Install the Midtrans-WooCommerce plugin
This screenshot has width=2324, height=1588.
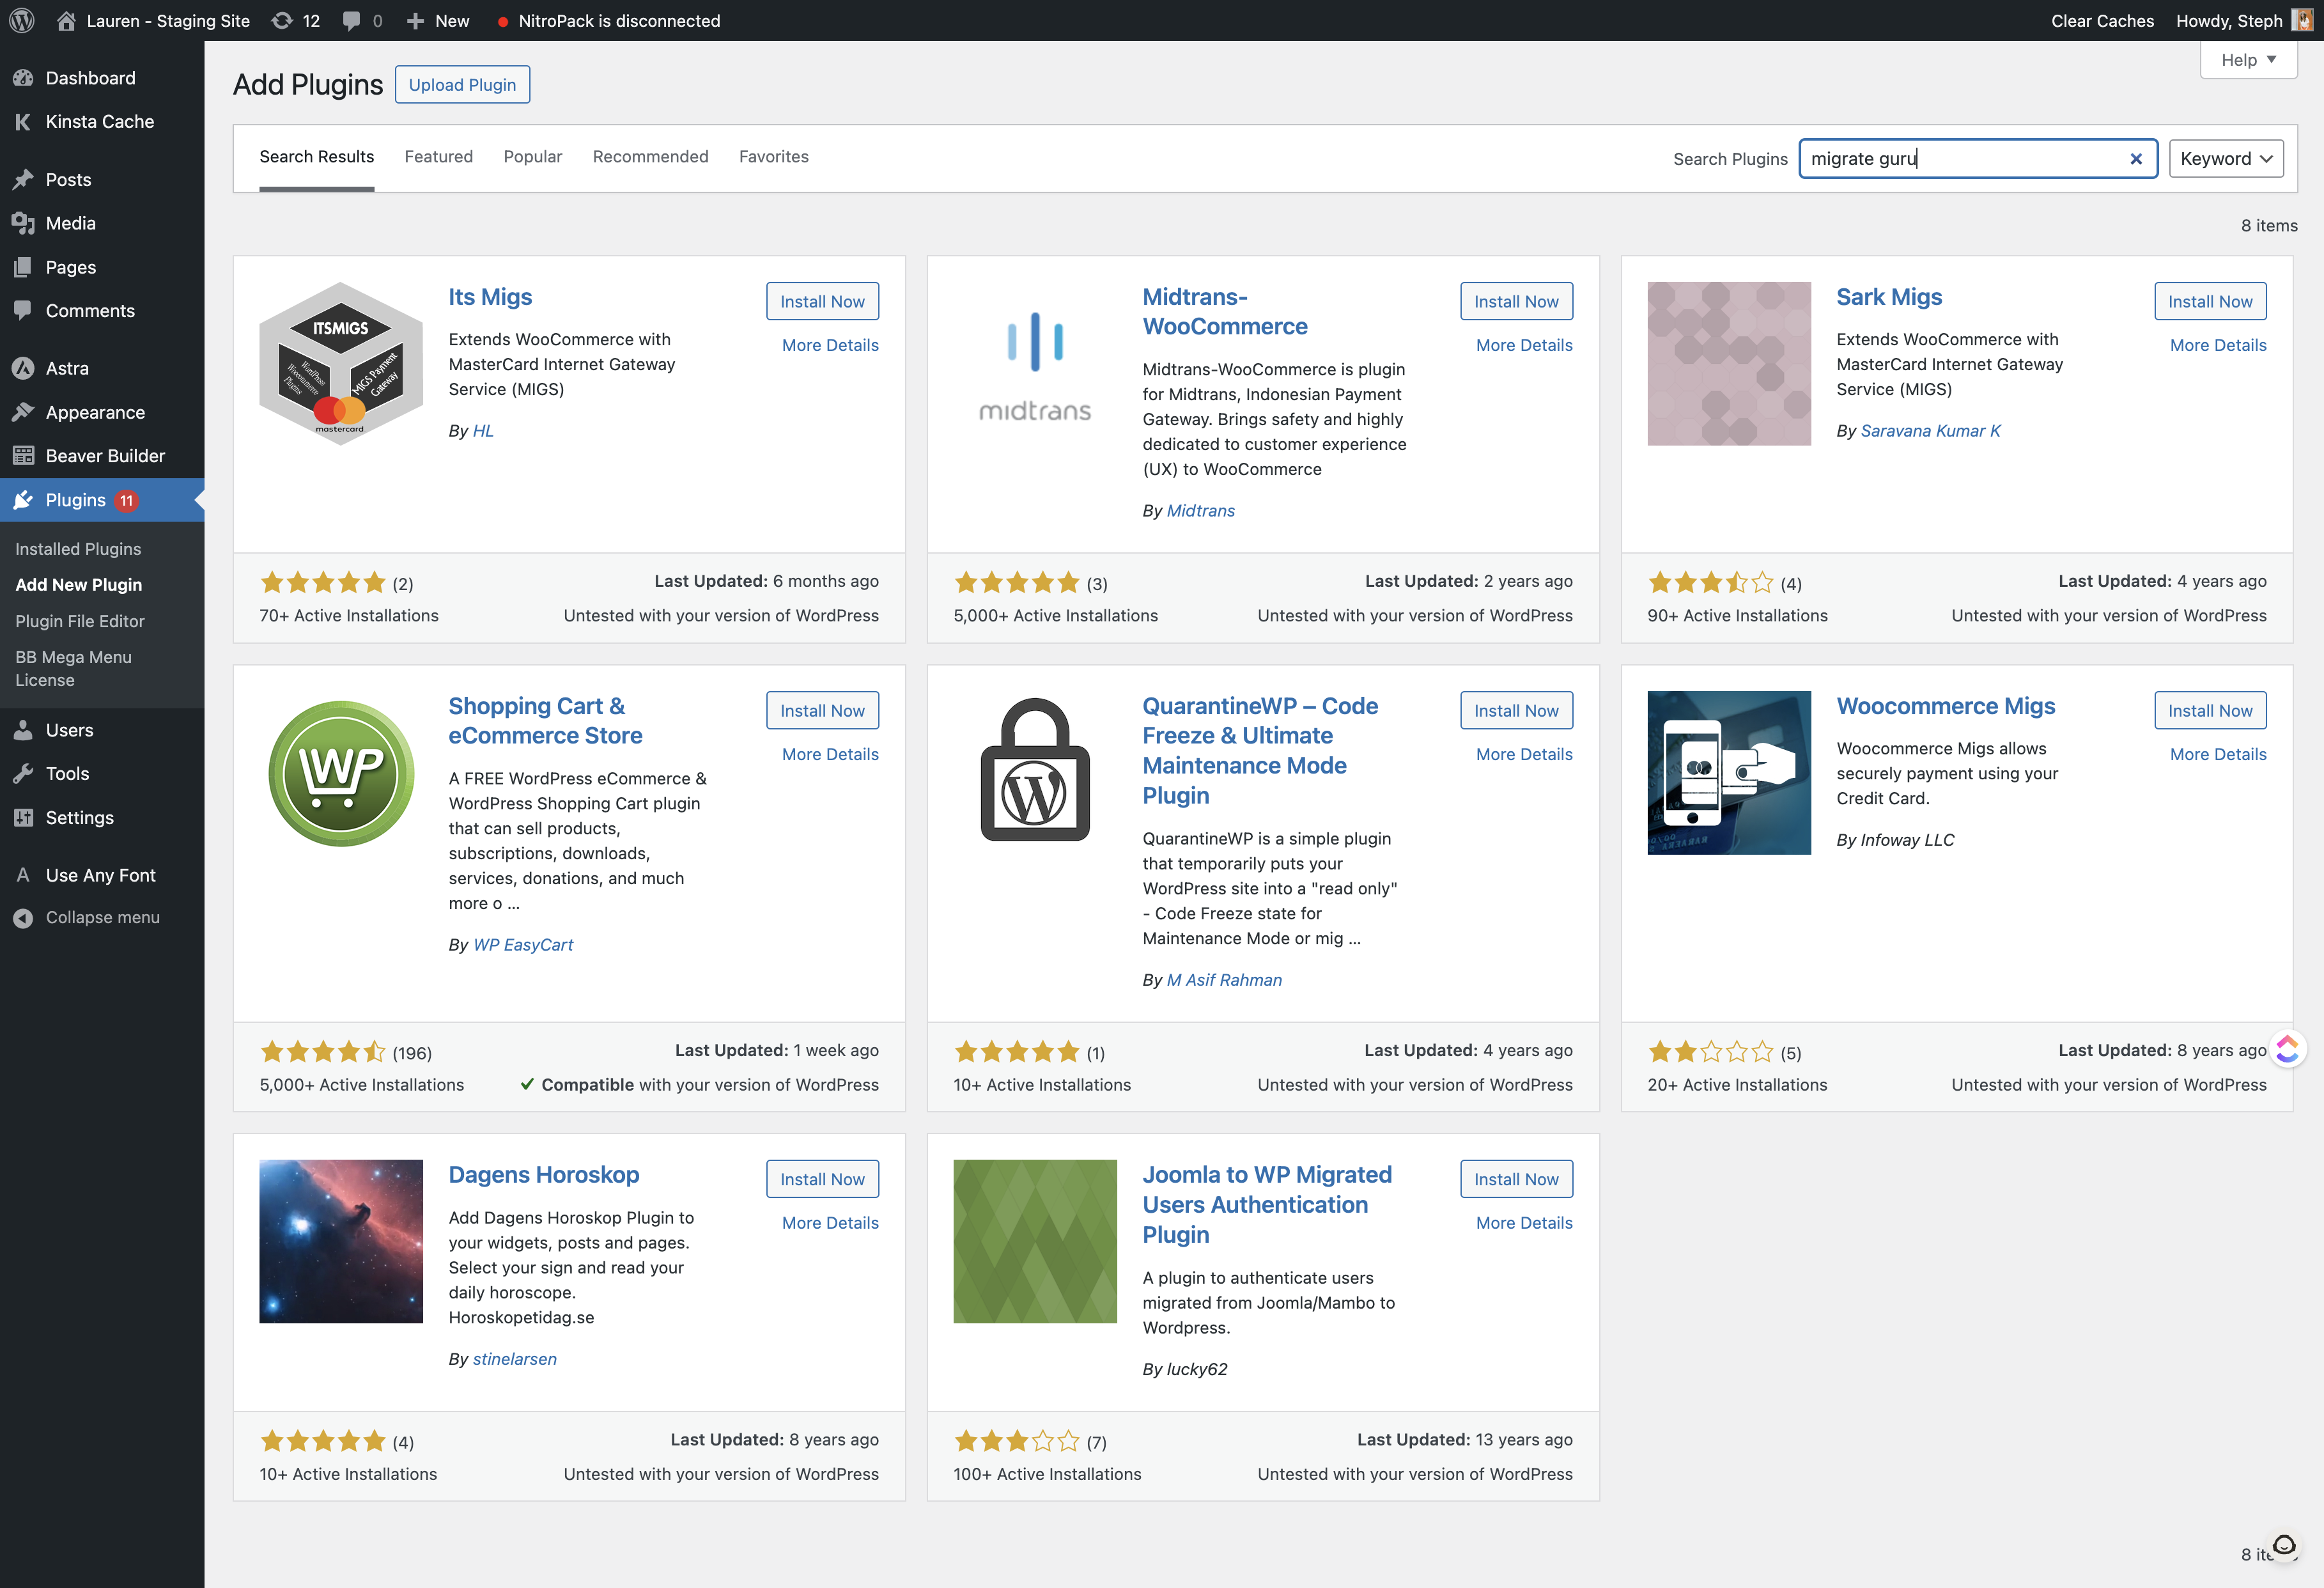point(1516,301)
